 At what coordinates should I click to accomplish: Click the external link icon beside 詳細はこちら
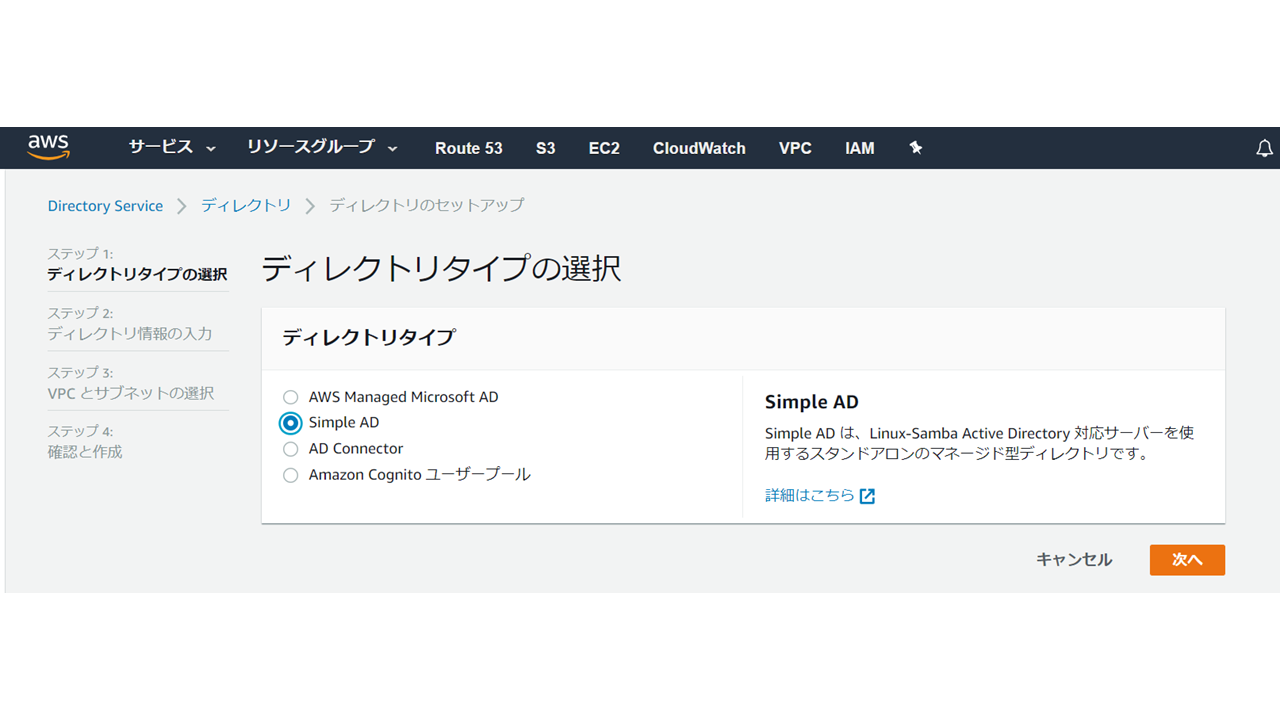[867, 496]
